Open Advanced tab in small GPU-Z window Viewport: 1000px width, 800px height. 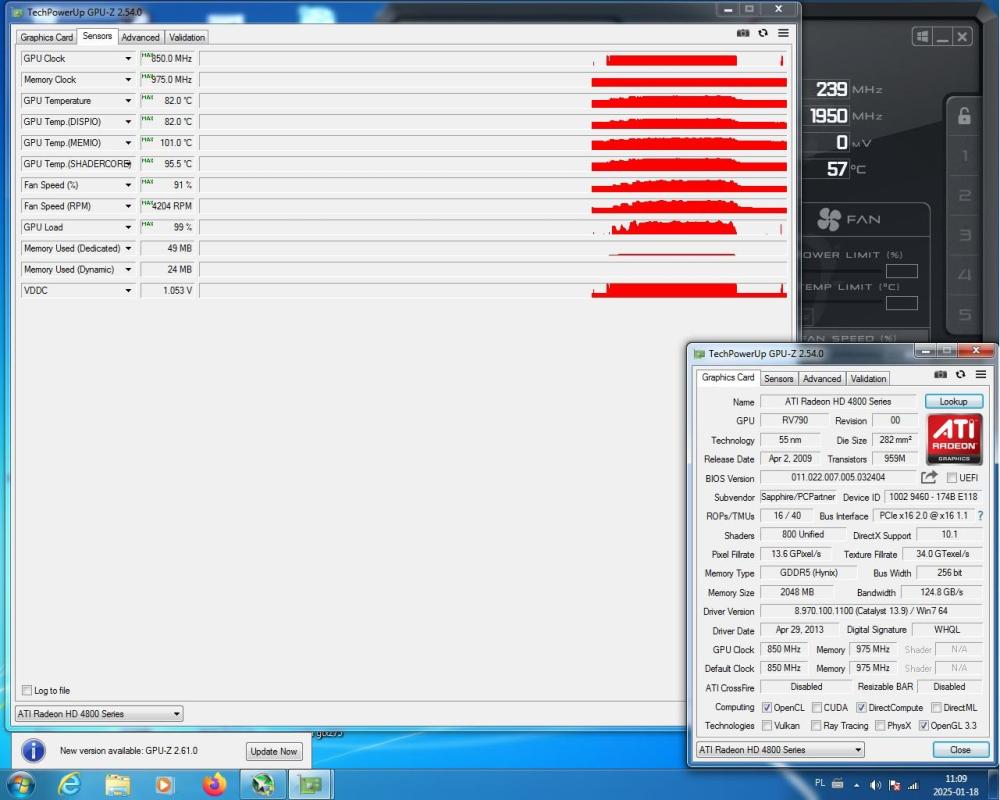tap(821, 378)
